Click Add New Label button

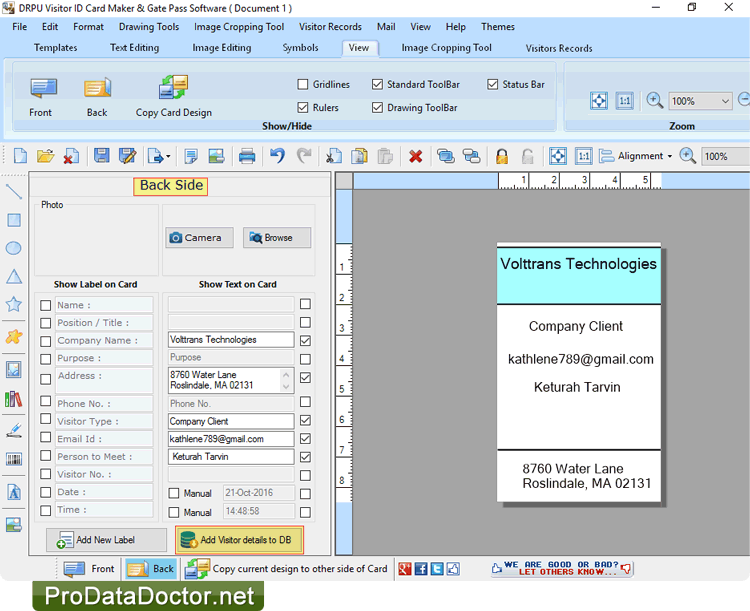pos(106,540)
